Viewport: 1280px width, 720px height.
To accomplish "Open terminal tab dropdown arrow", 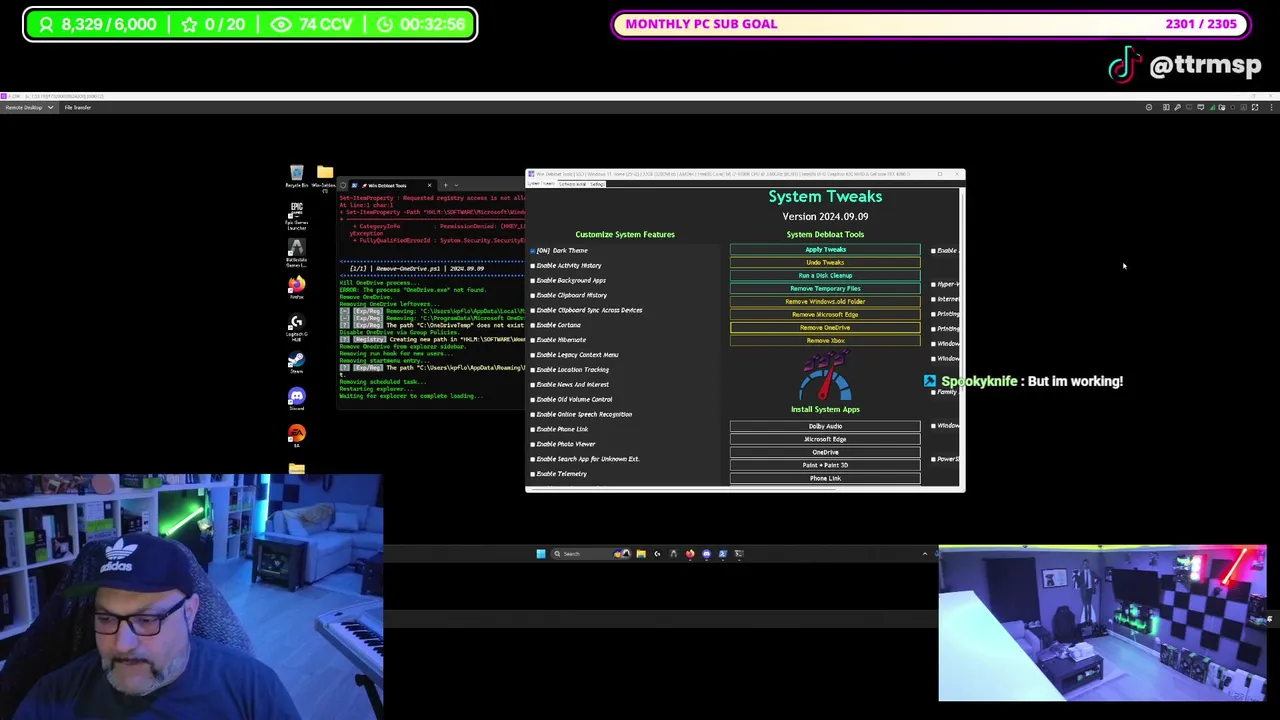I will (x=456, y=185).
